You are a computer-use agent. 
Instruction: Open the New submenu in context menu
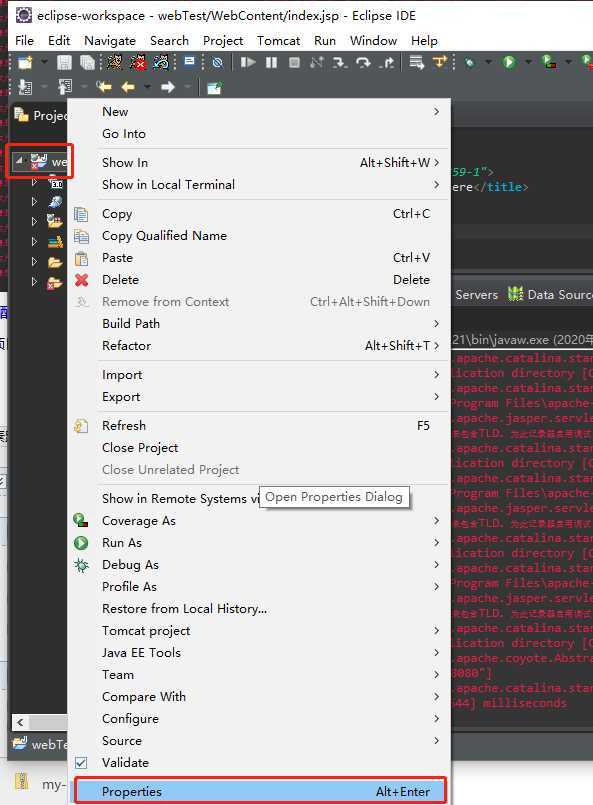(x=260, y=112)
